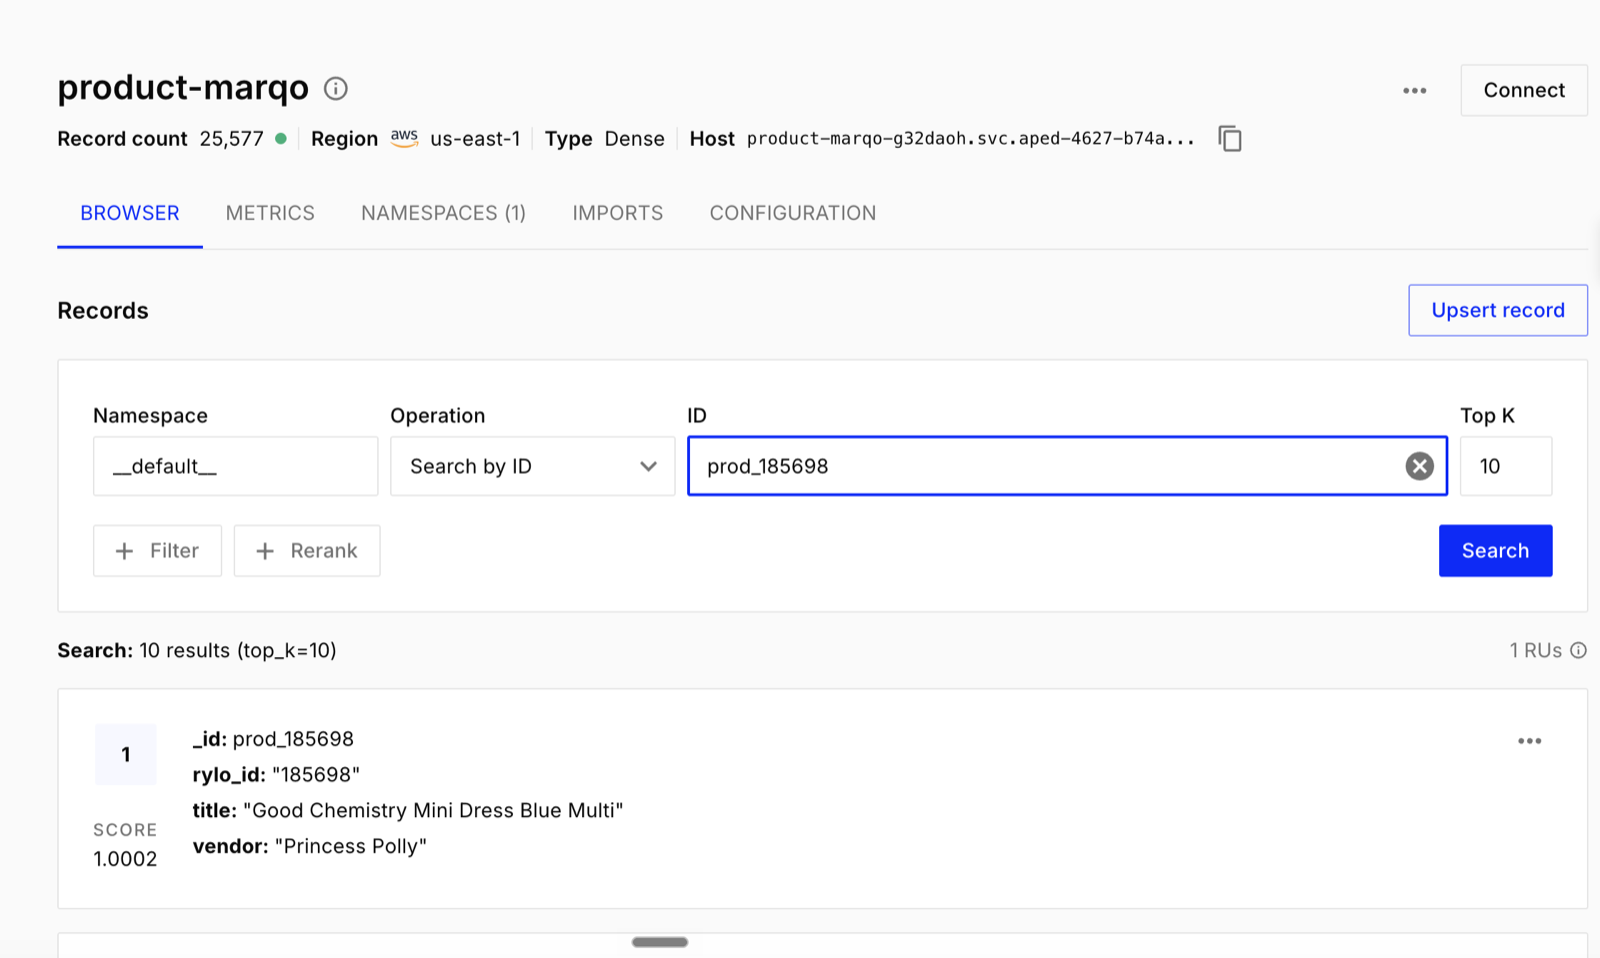This screenshot has width=1600, height=958.
Task: Click the AWS region logo
Action: tap(404, 138)
